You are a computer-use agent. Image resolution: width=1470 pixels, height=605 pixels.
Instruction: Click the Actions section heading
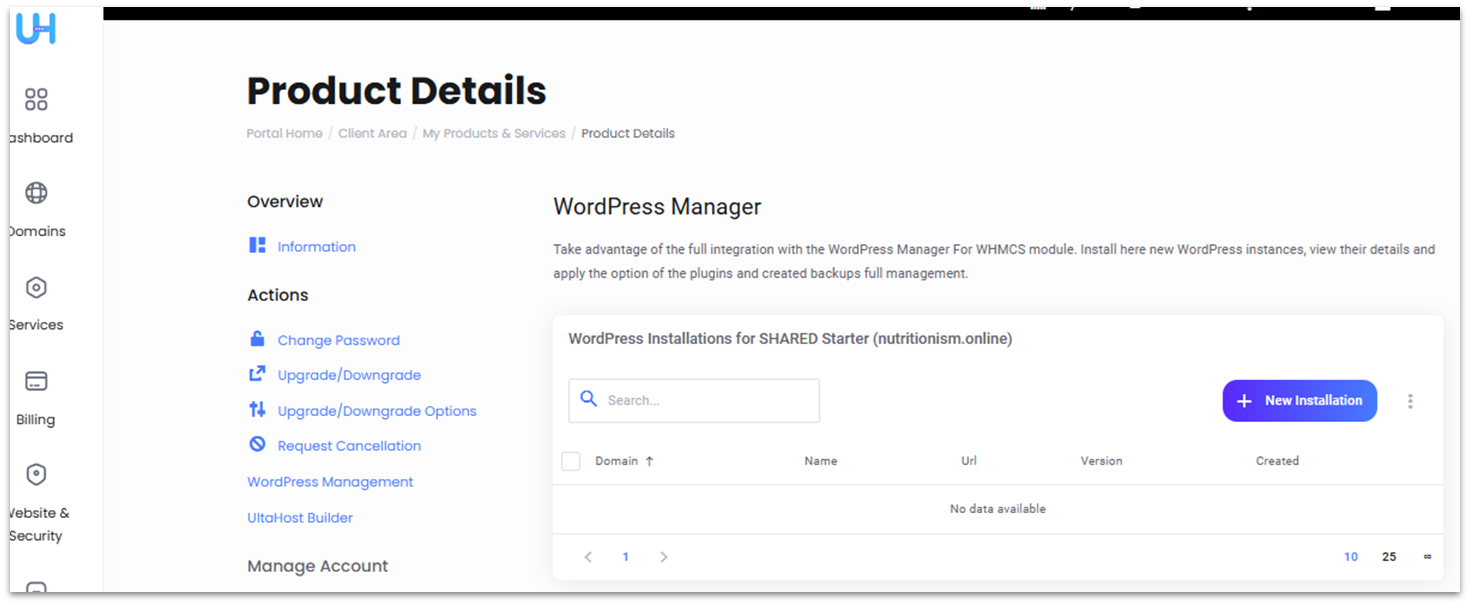click(x=277, y=295)
